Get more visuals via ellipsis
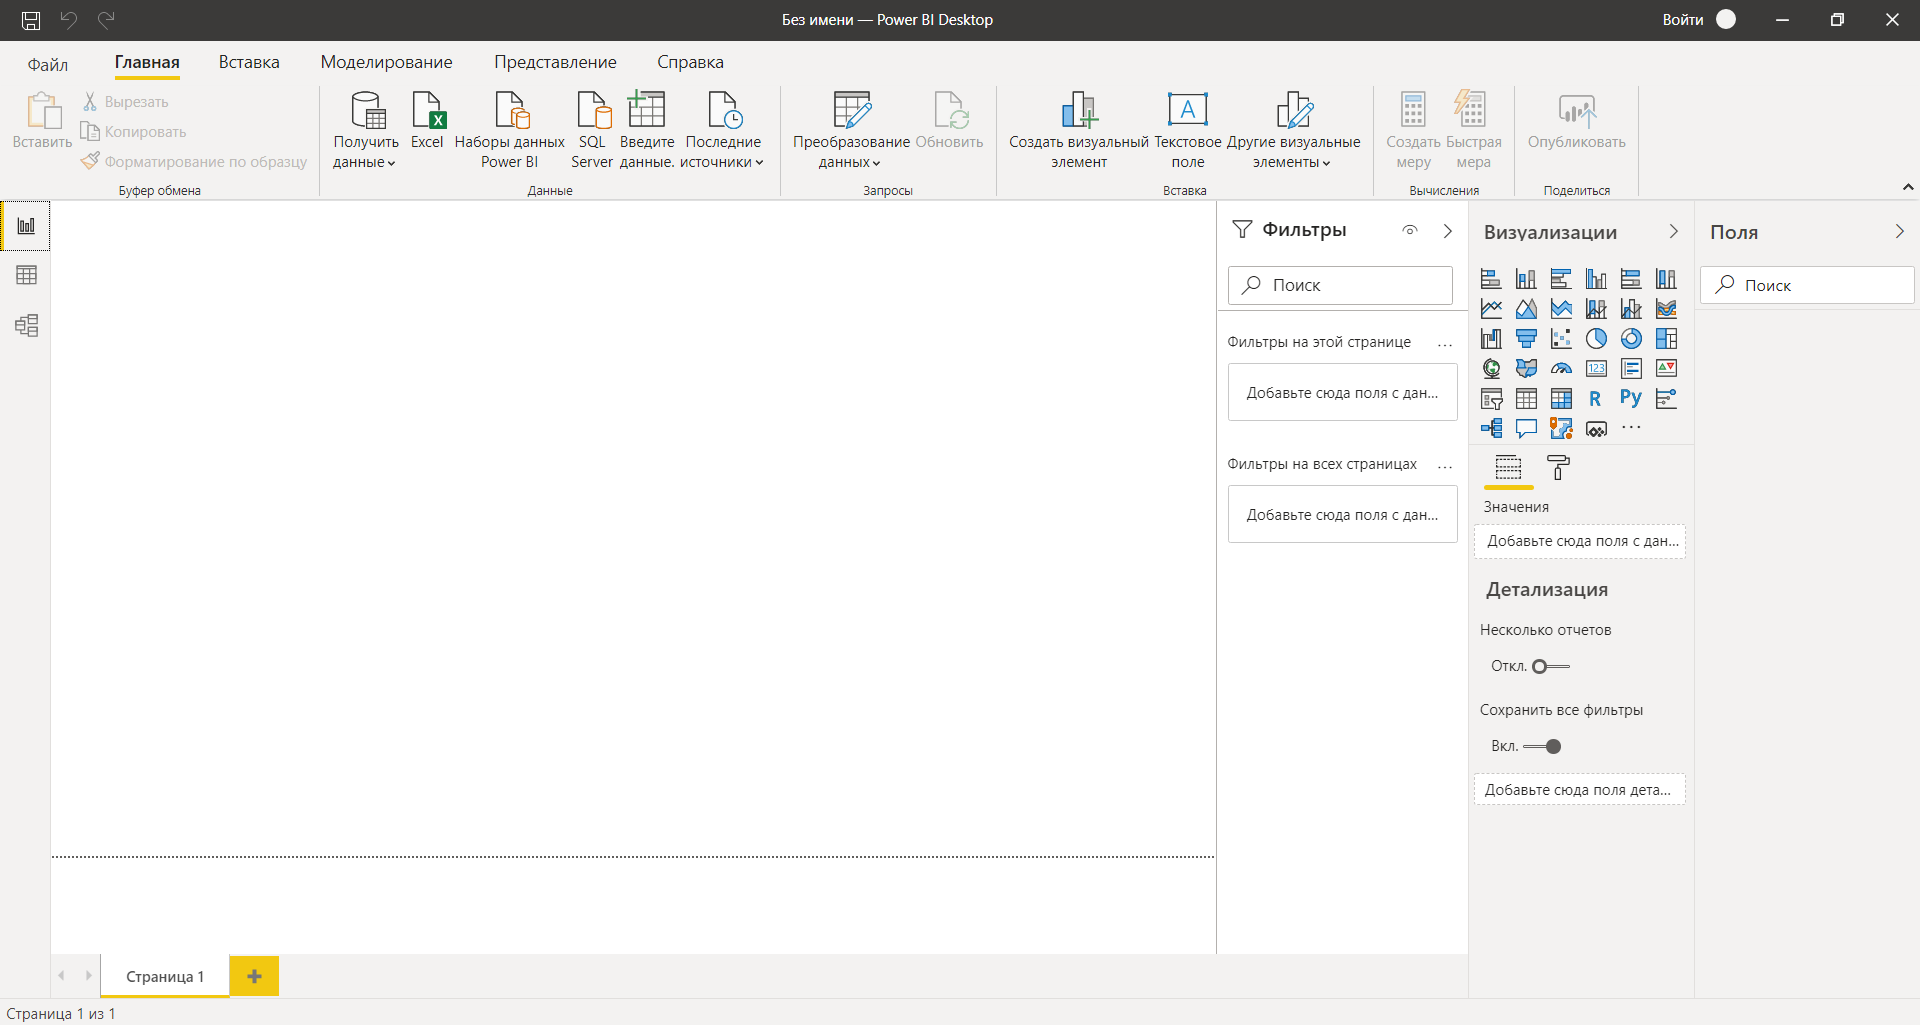This screenshot has width=1920, height=1025. pos(1631,428)
